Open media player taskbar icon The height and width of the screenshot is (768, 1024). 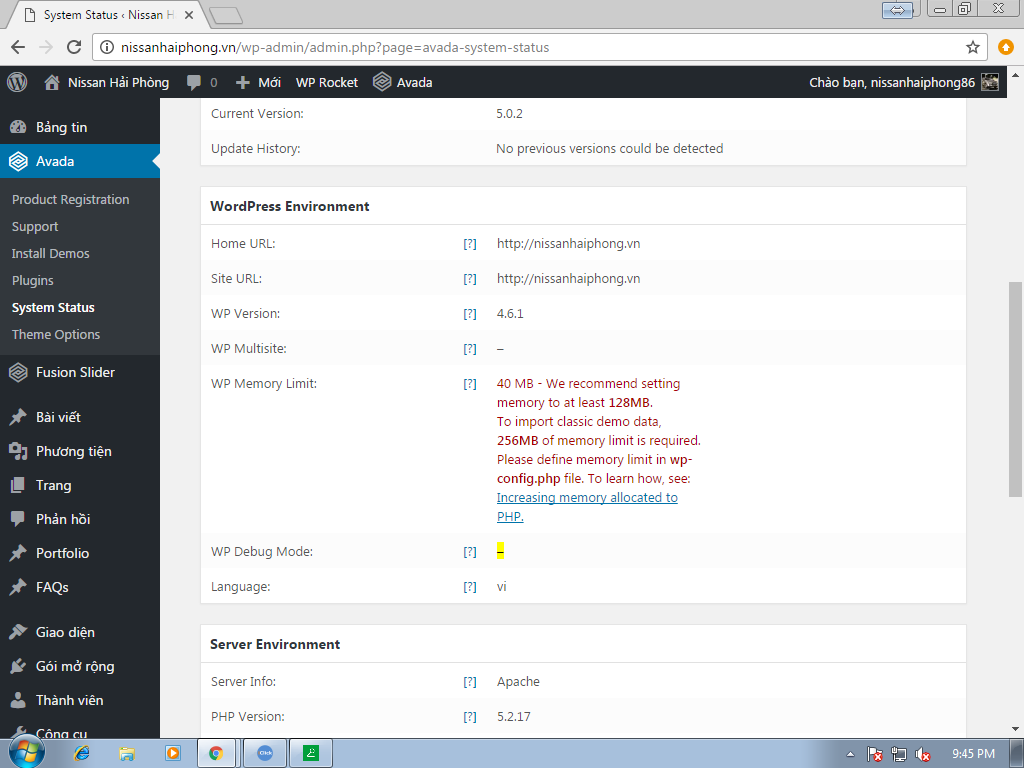(172, 754)
